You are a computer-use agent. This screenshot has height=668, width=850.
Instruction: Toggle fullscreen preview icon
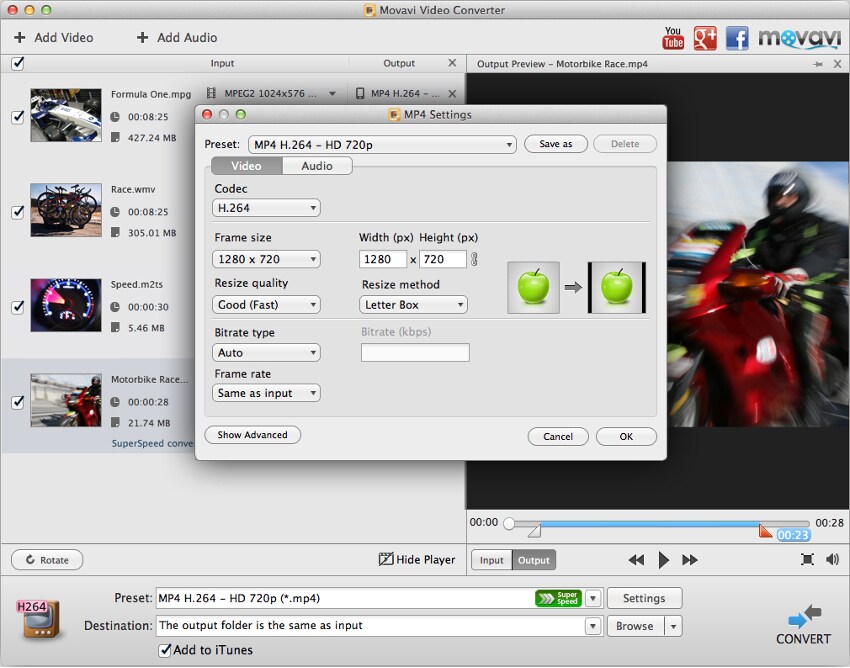(x=807, y=560)
